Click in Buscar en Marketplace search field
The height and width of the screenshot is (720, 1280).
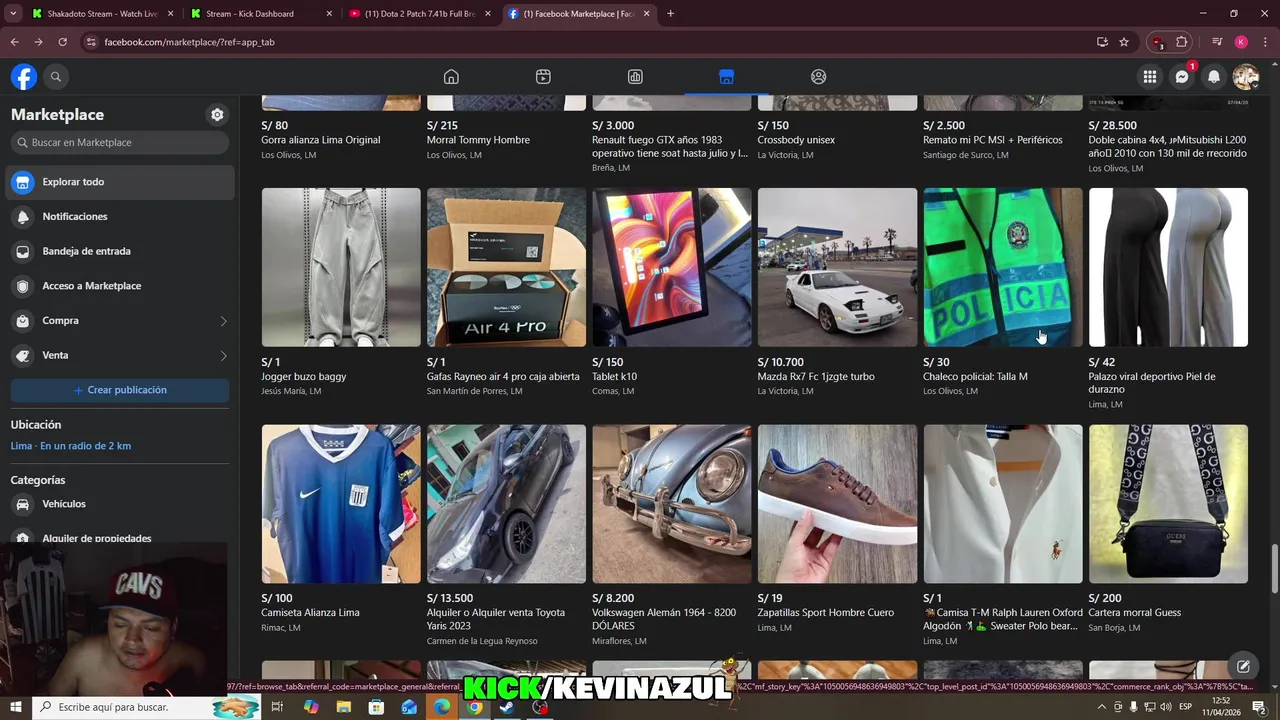click(120, 143)
